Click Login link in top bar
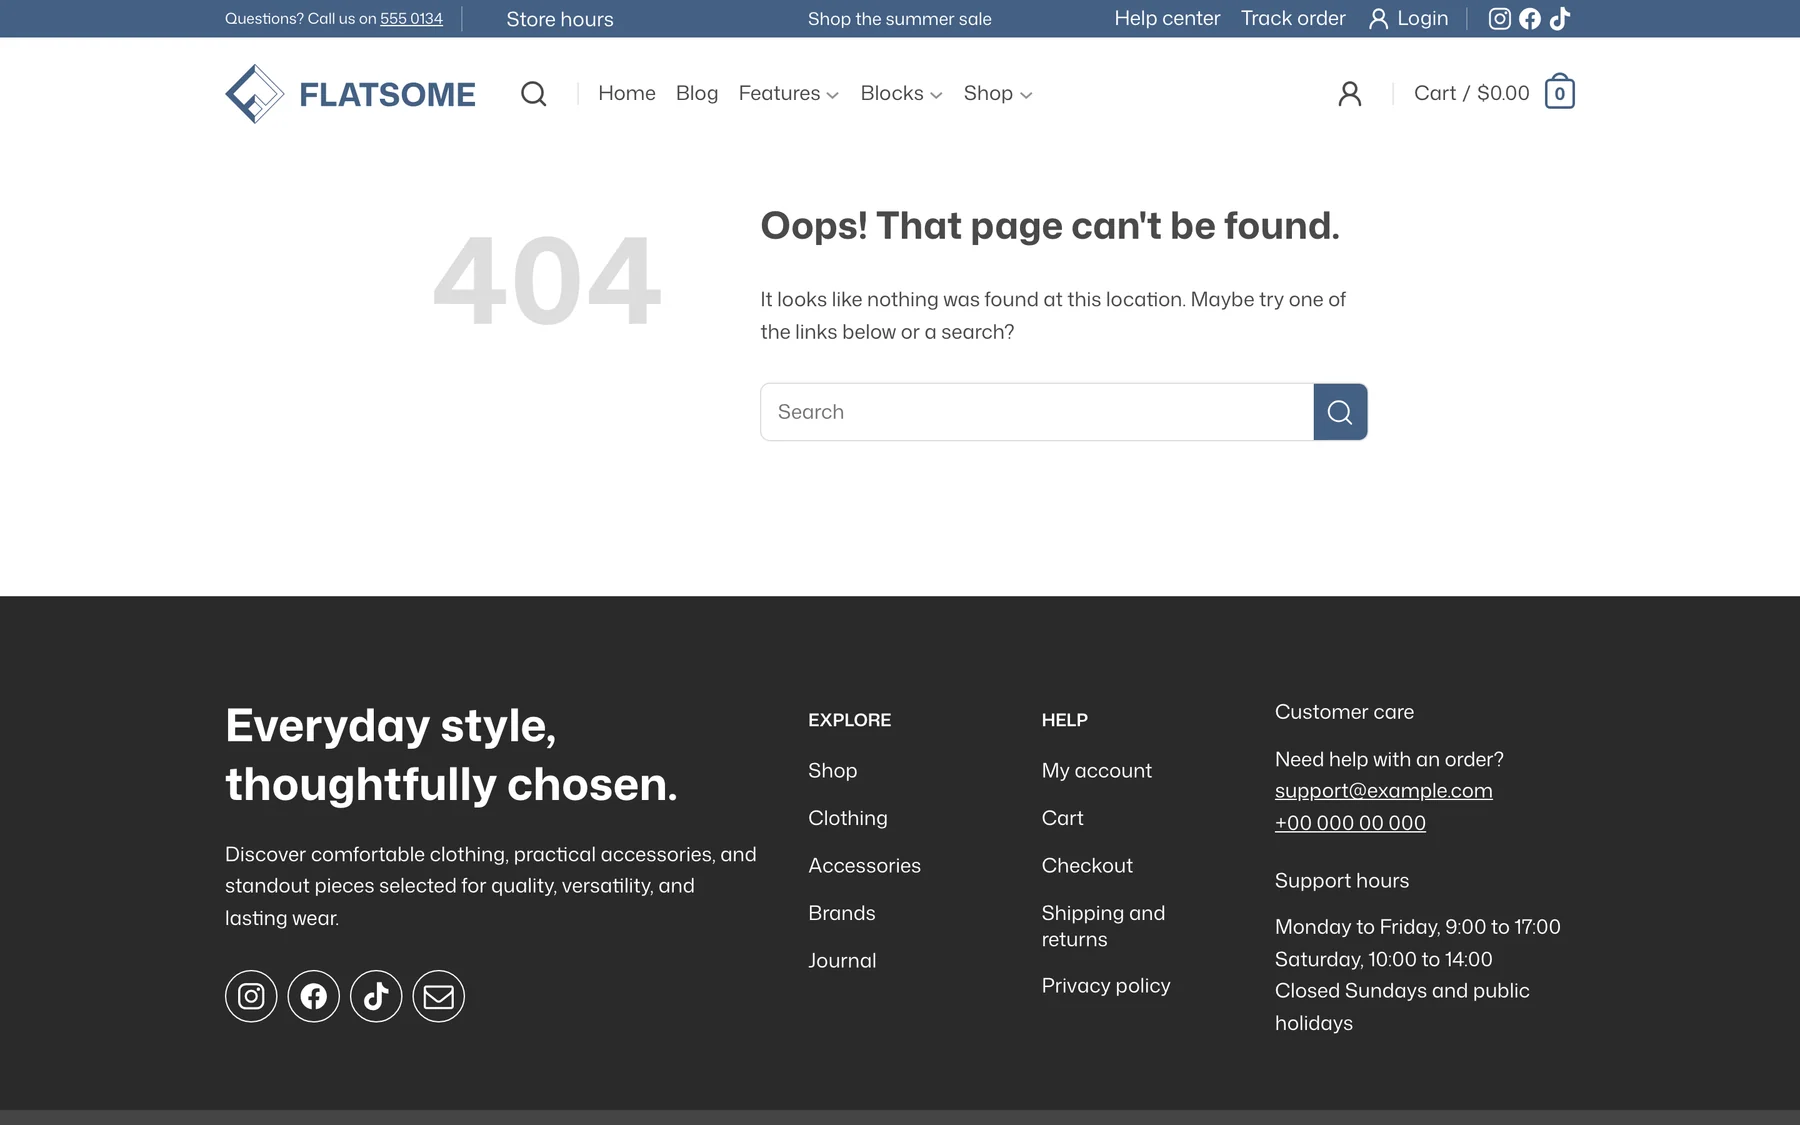 (1408, 18)
